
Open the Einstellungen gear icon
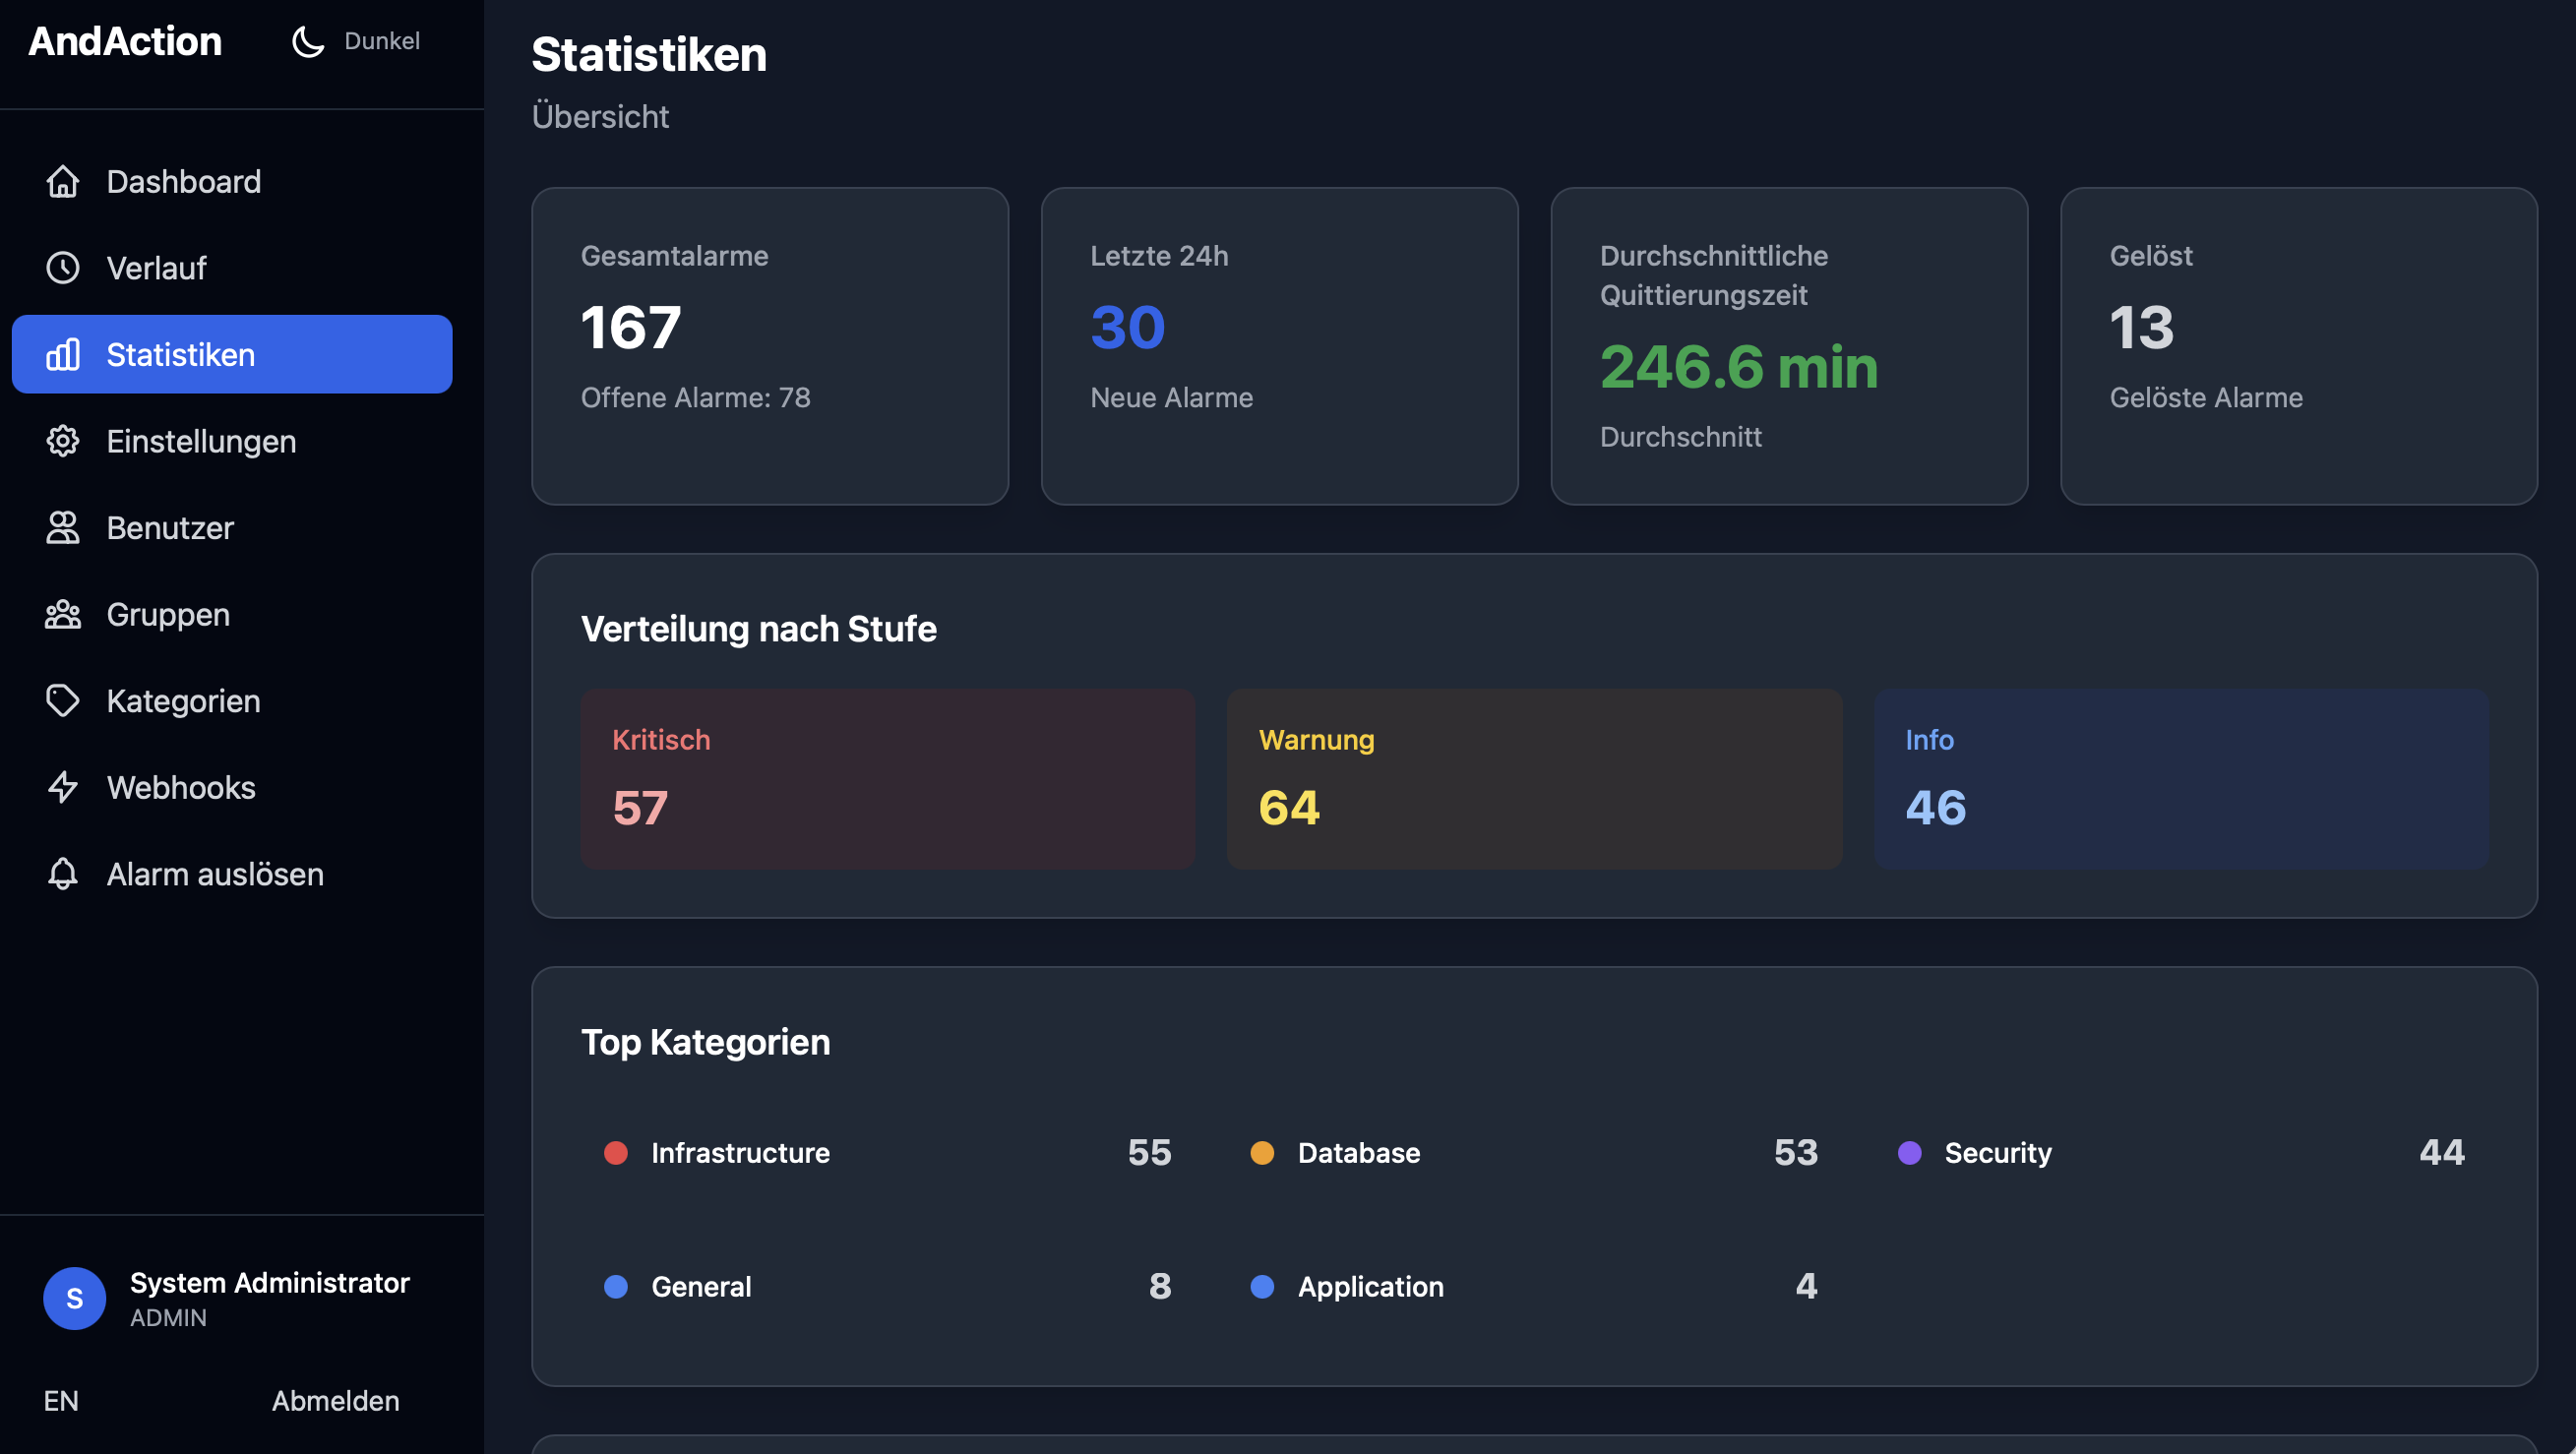[x=62, y=441]
